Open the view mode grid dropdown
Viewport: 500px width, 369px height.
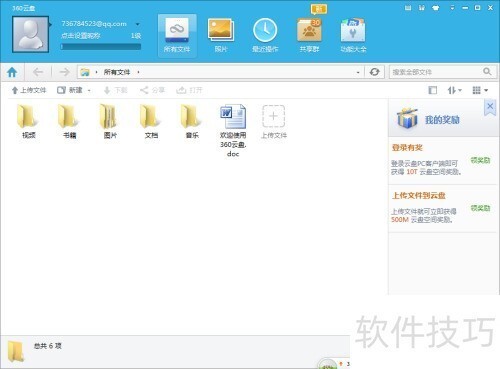[480, 90]
